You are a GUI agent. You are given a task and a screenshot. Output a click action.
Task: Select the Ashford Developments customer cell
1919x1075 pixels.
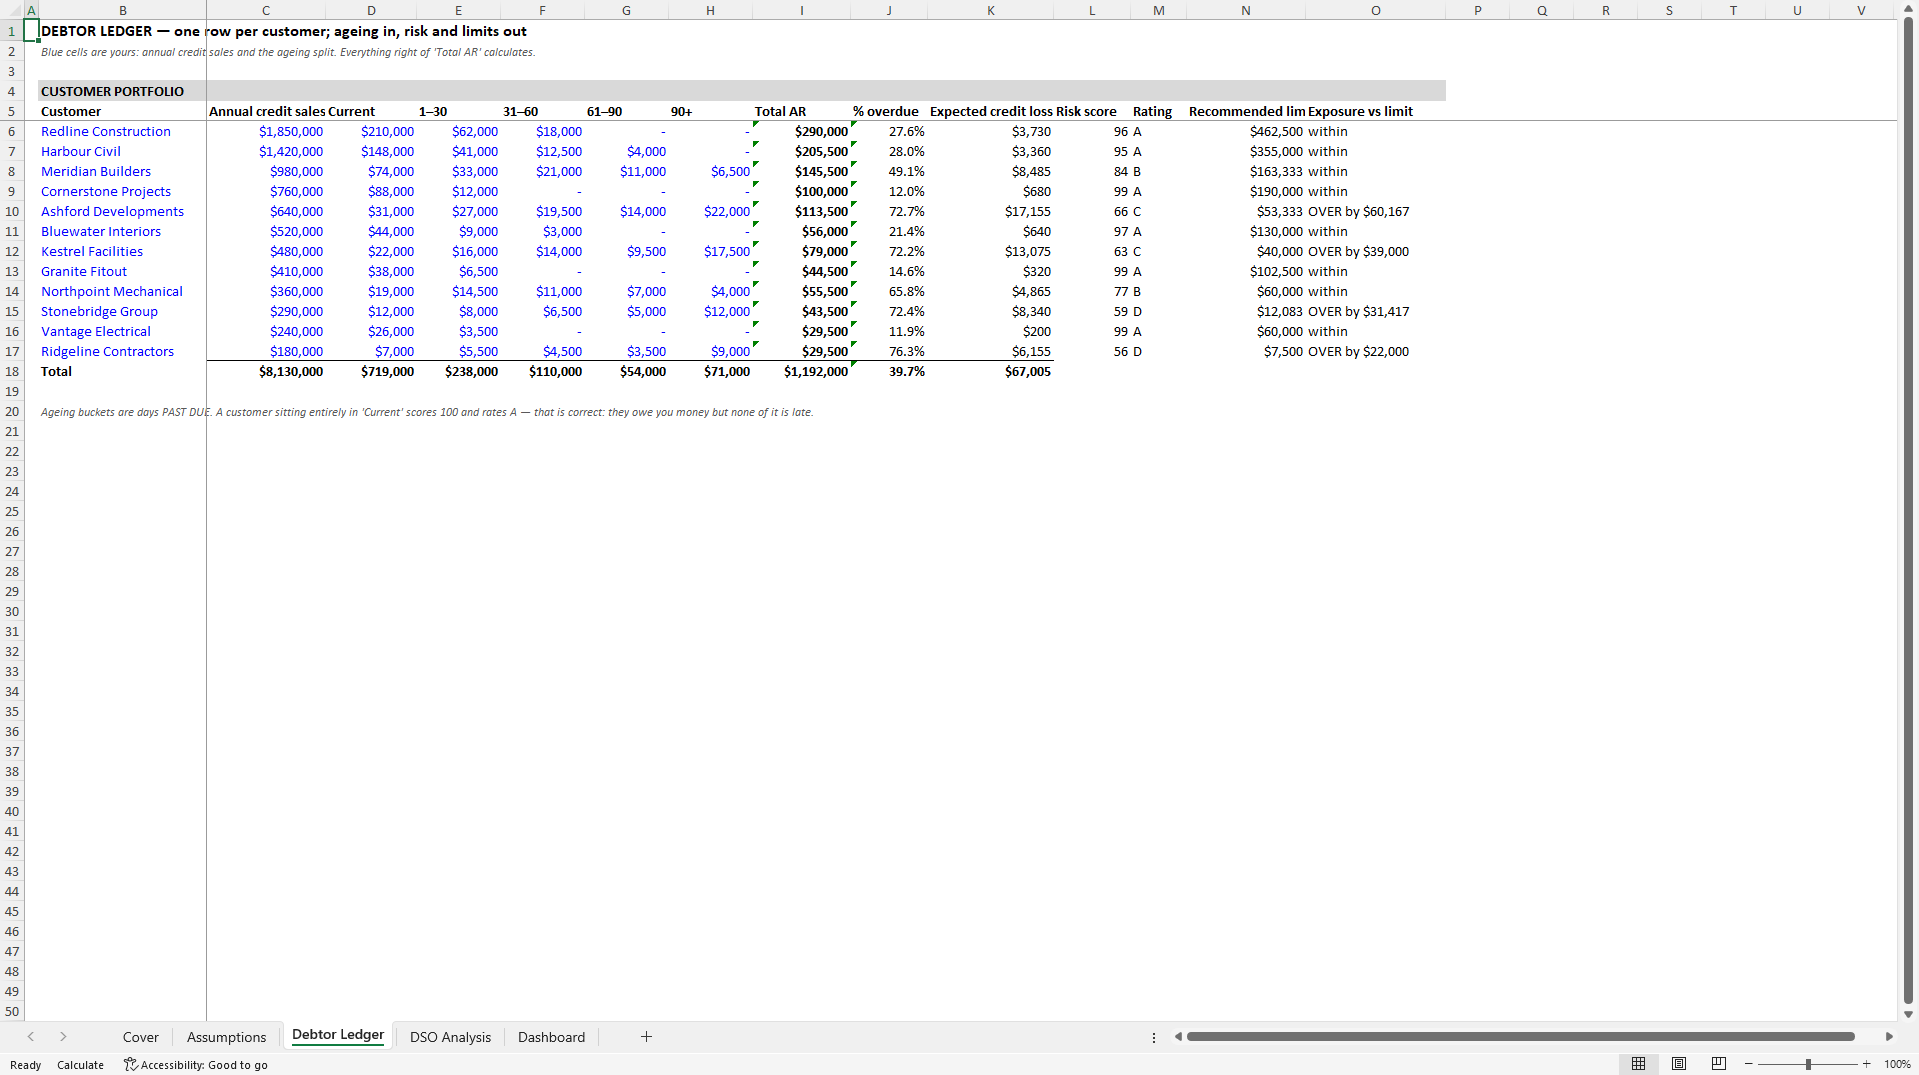[x=122, y=211]
